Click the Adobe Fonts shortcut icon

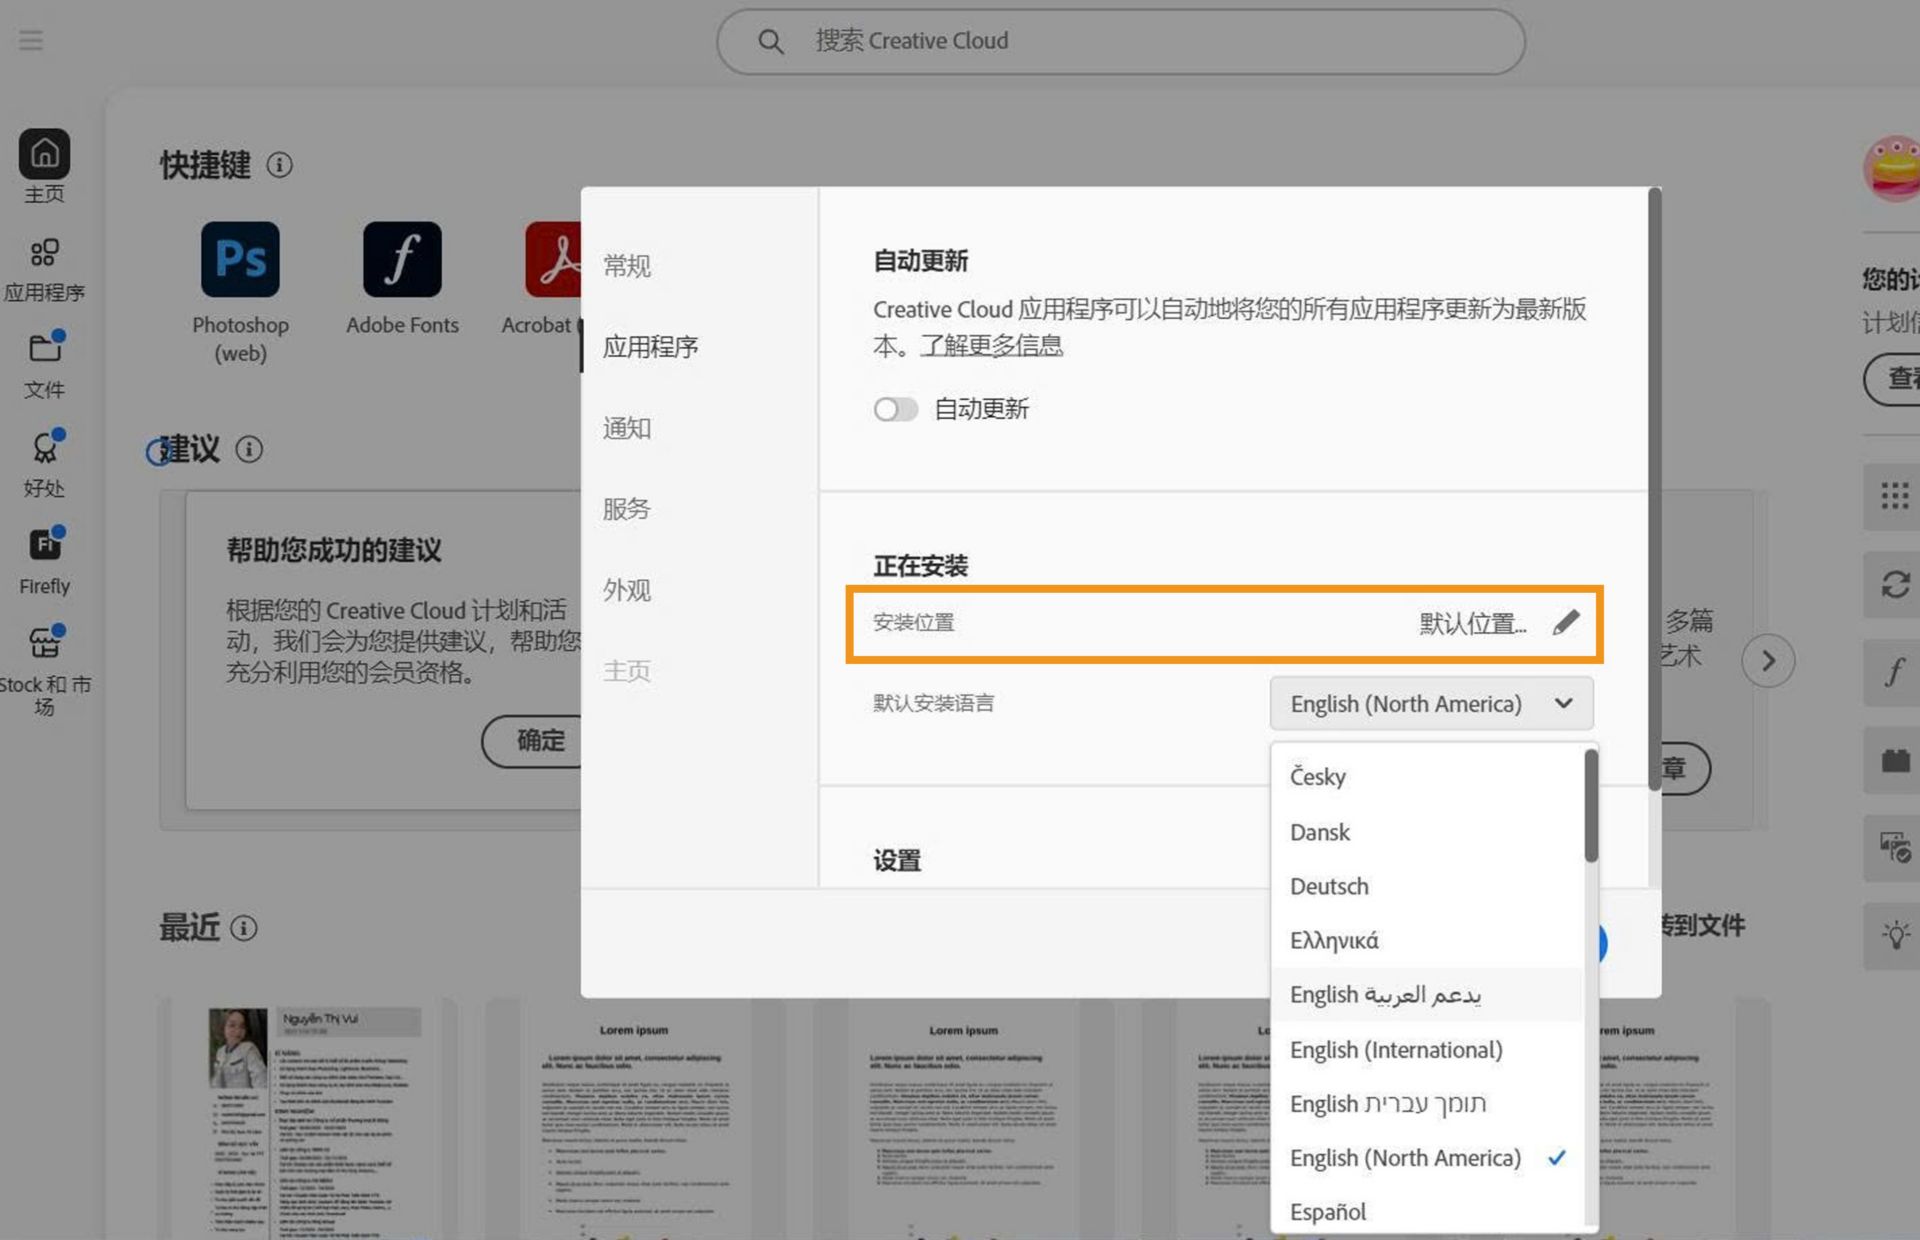(x=402, y=260)
